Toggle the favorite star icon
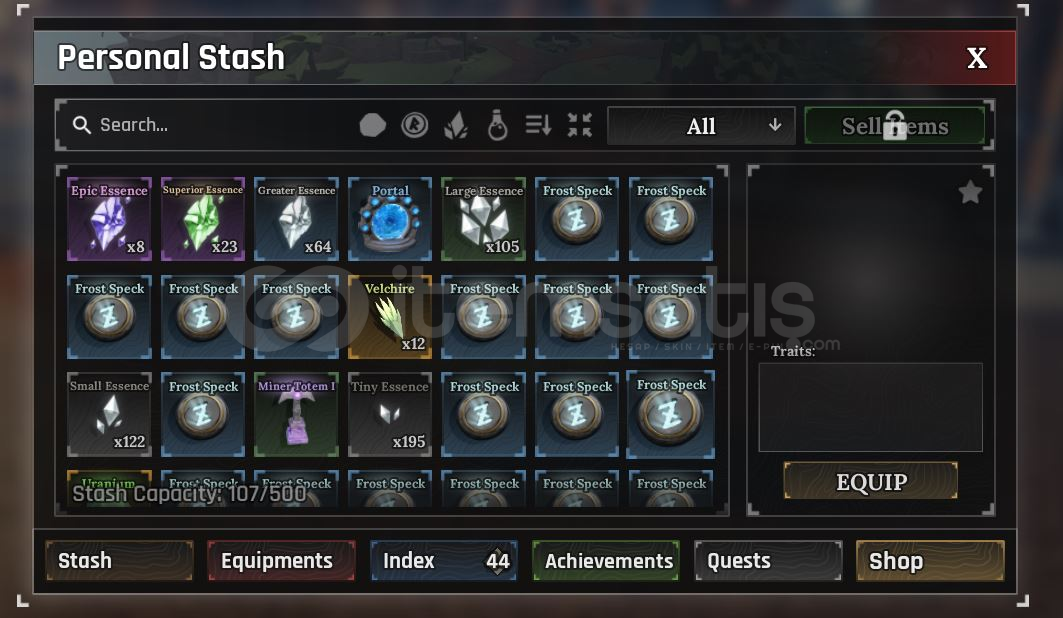 (971, 192)
